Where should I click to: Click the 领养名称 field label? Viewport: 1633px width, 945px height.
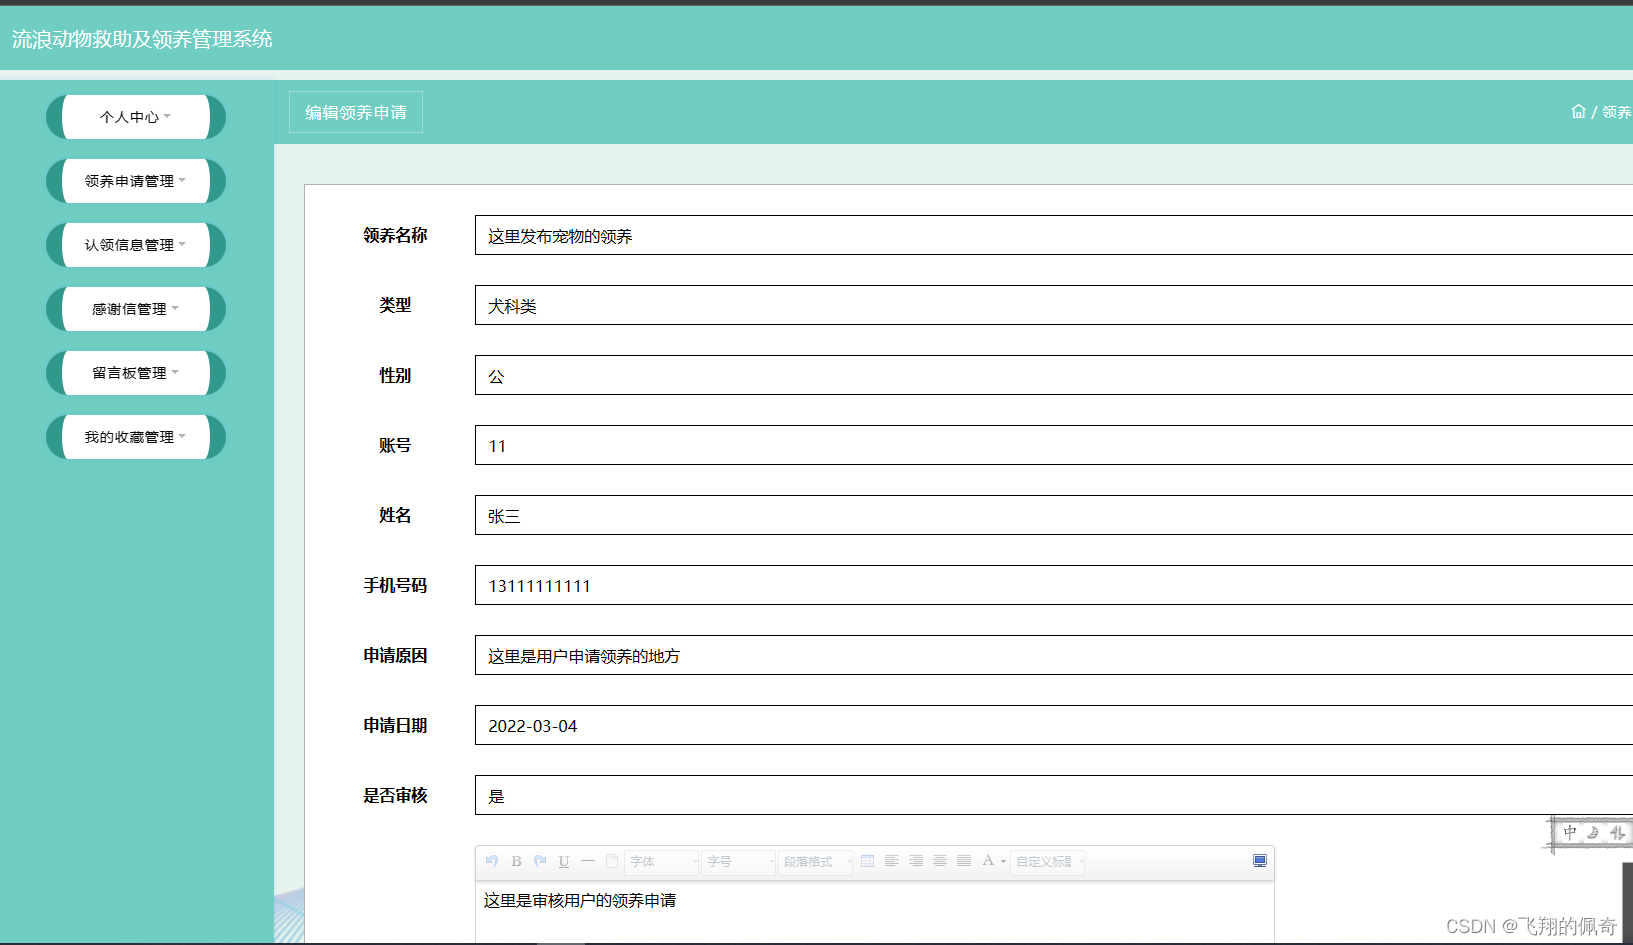[395, 235]
